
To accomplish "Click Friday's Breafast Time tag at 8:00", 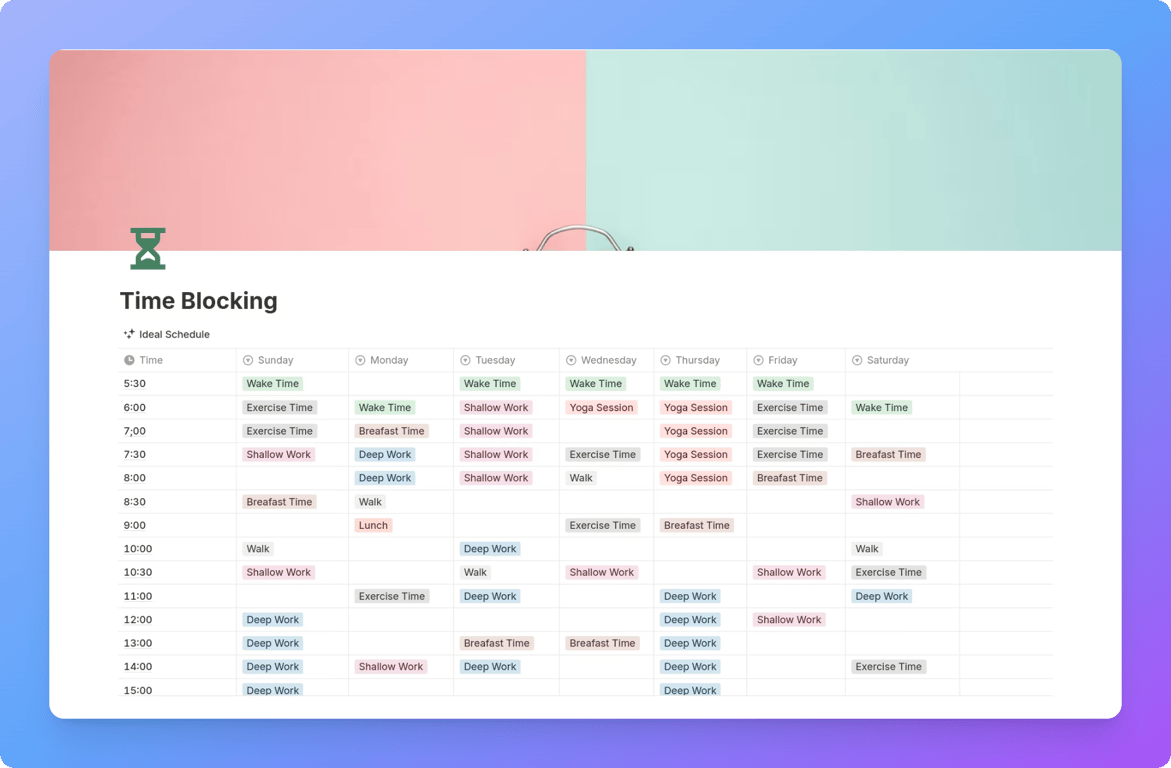I will point(789,477).
